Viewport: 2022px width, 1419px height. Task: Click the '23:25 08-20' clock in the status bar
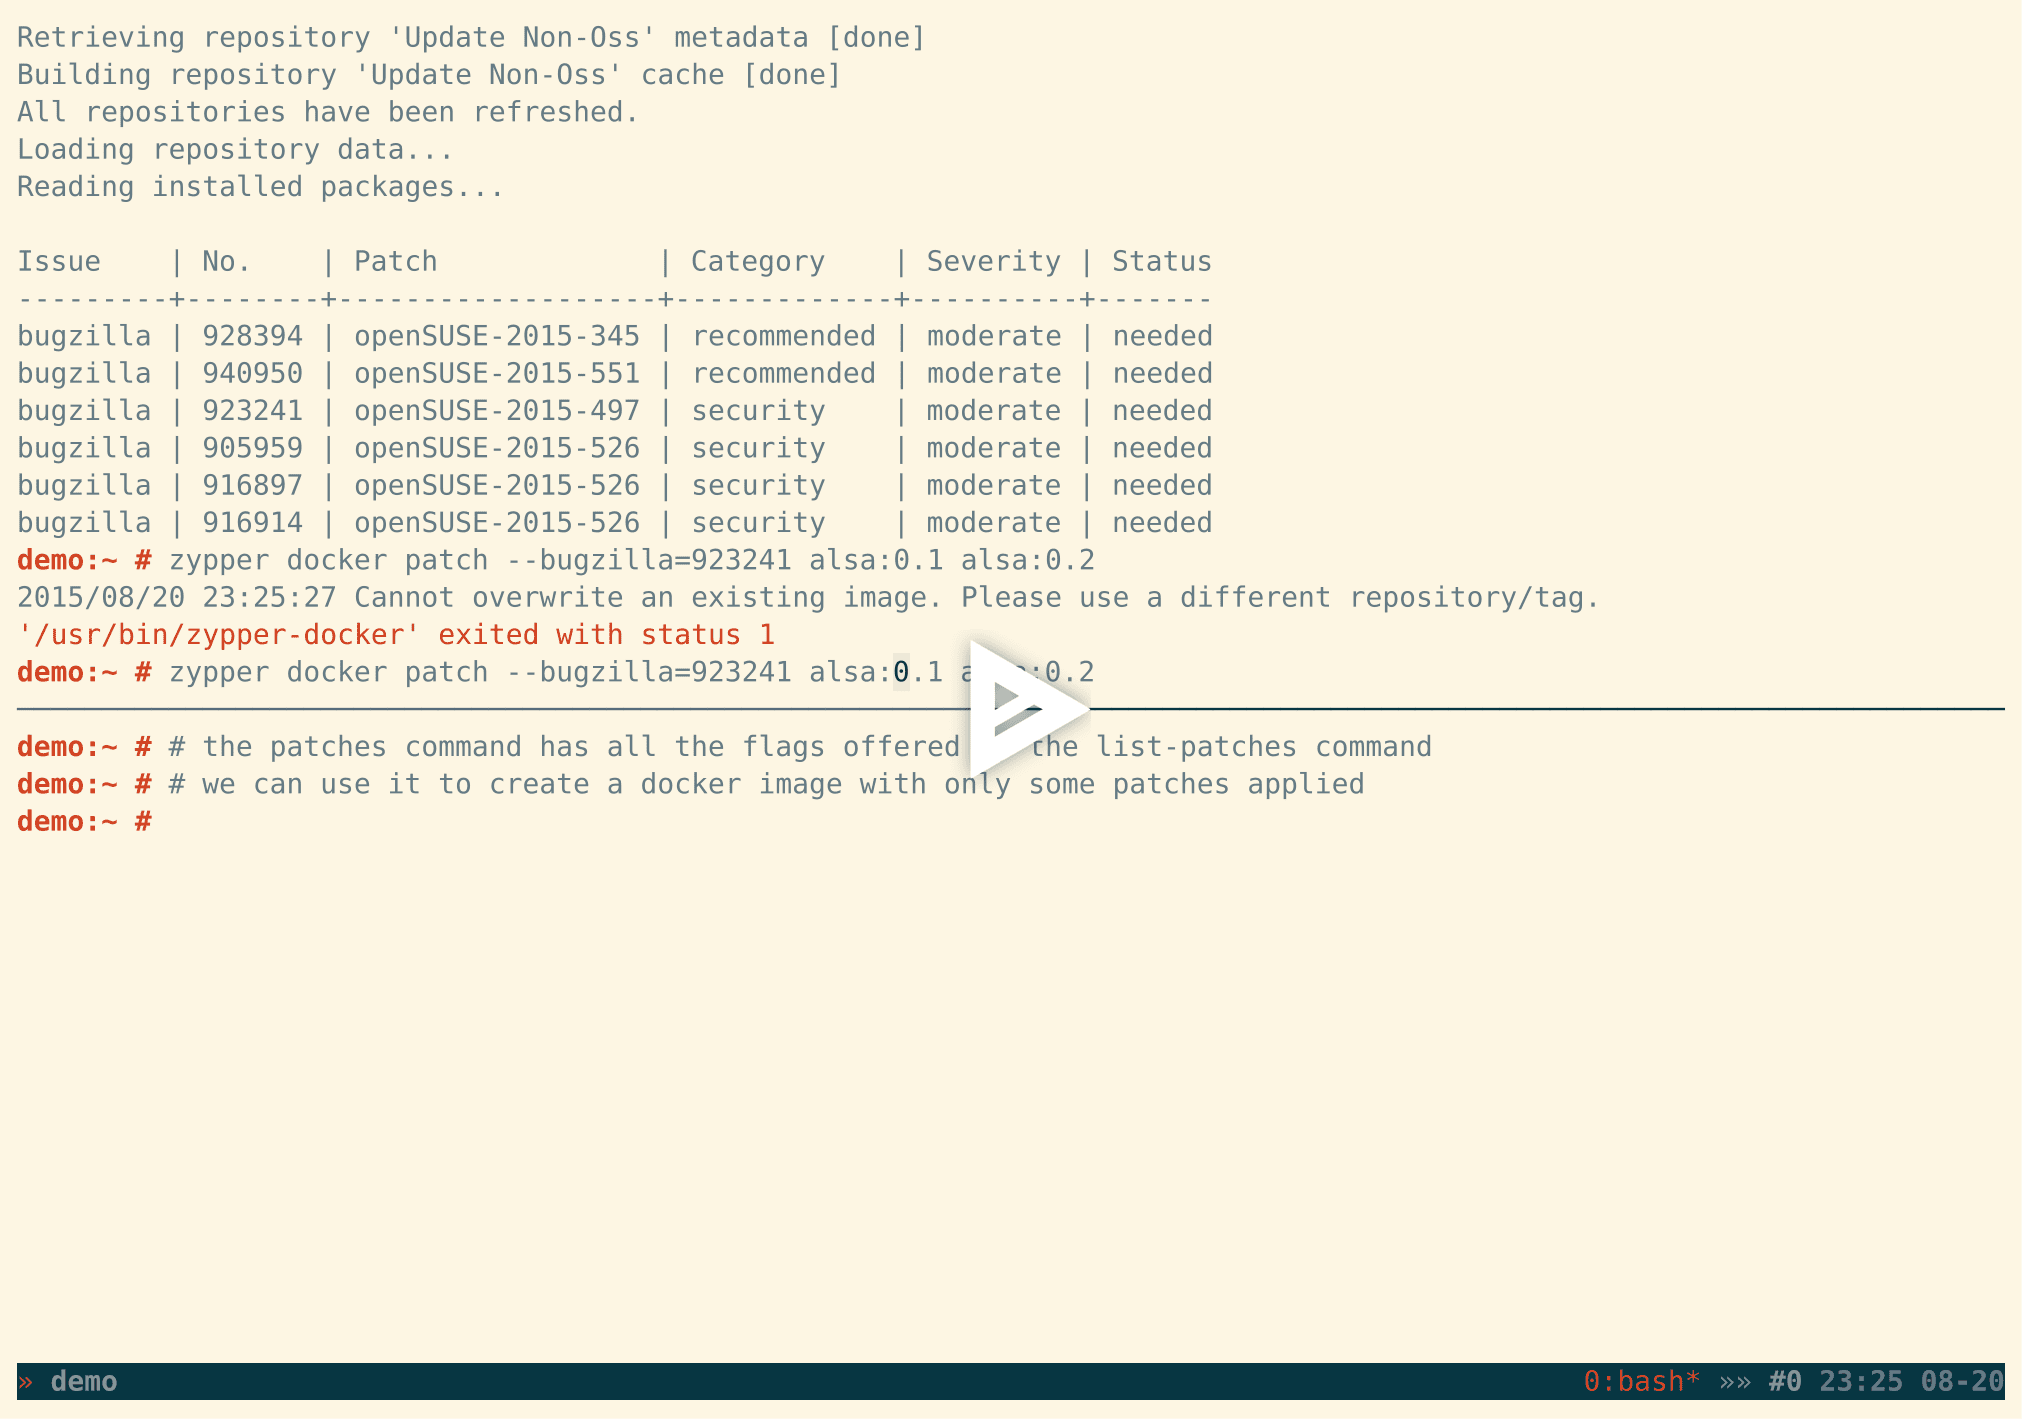point(1912,1381)
